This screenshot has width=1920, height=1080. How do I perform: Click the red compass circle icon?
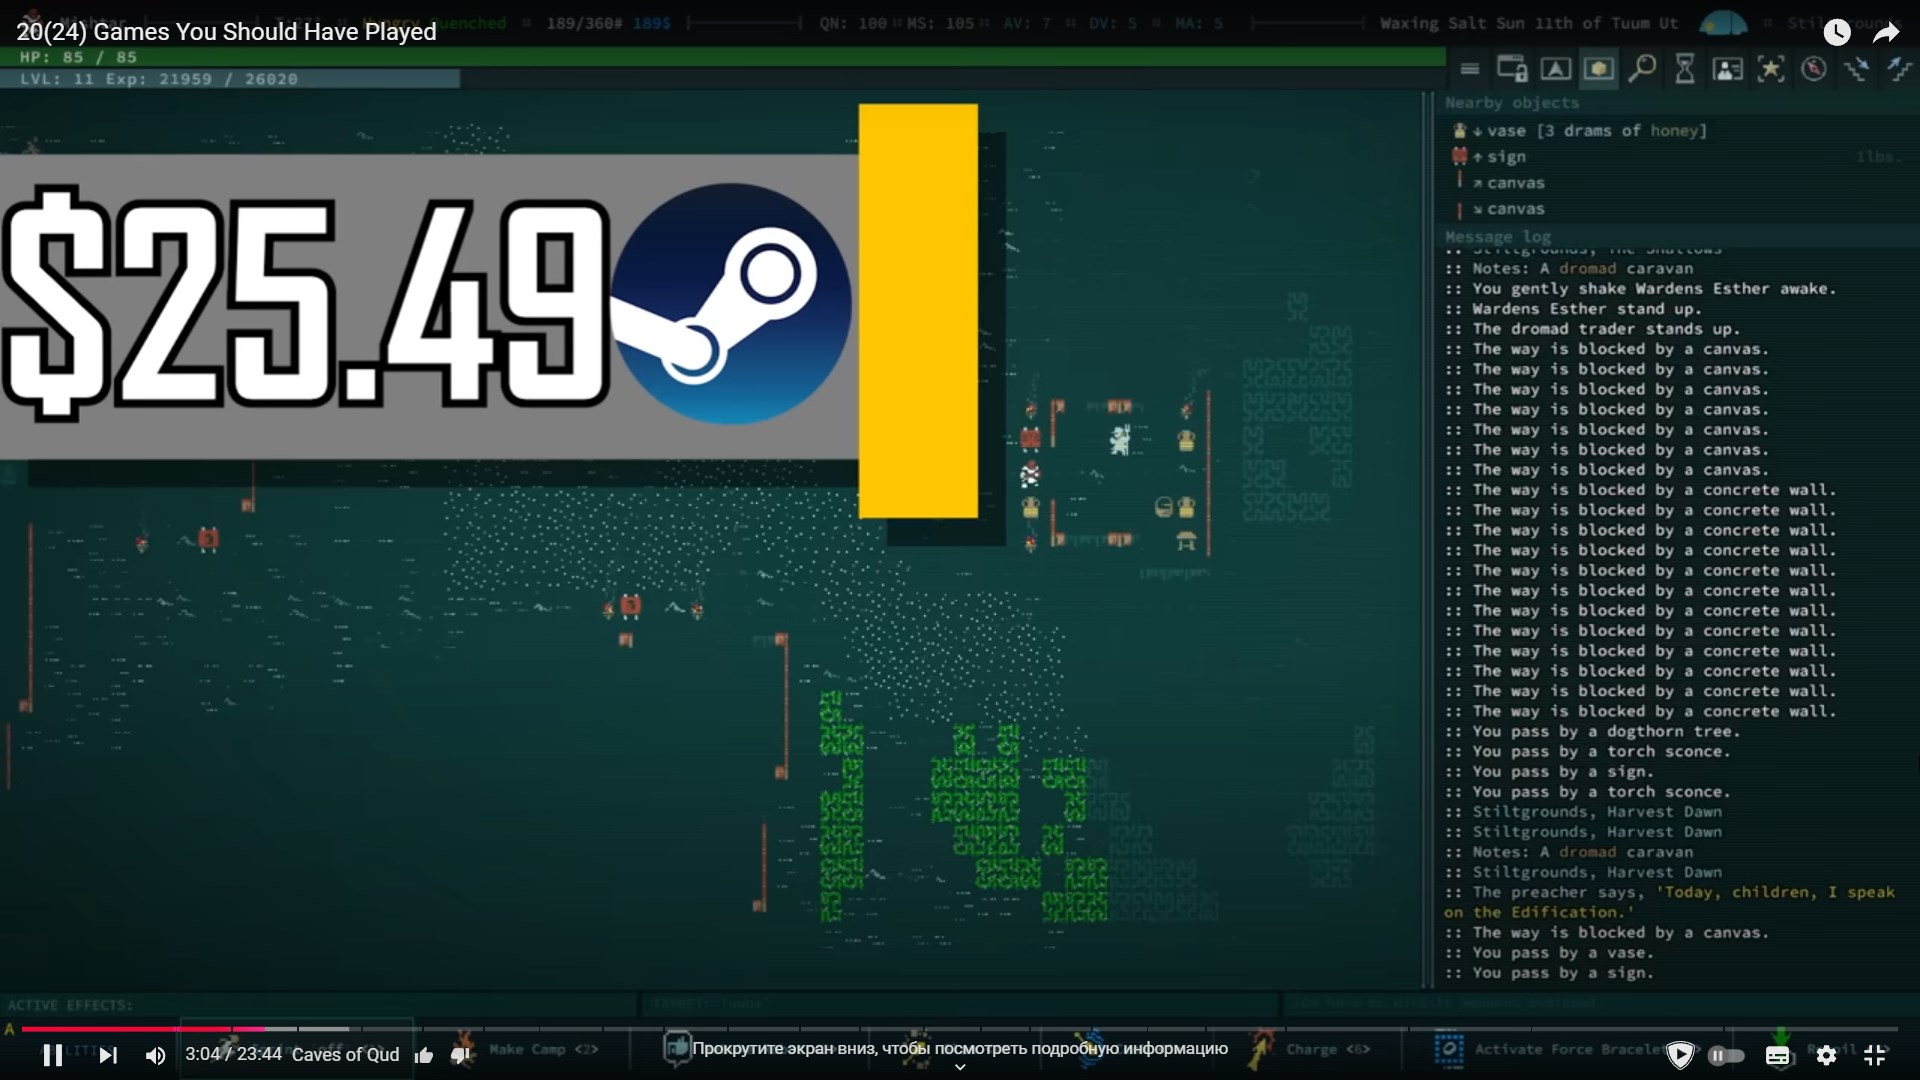1814,69
